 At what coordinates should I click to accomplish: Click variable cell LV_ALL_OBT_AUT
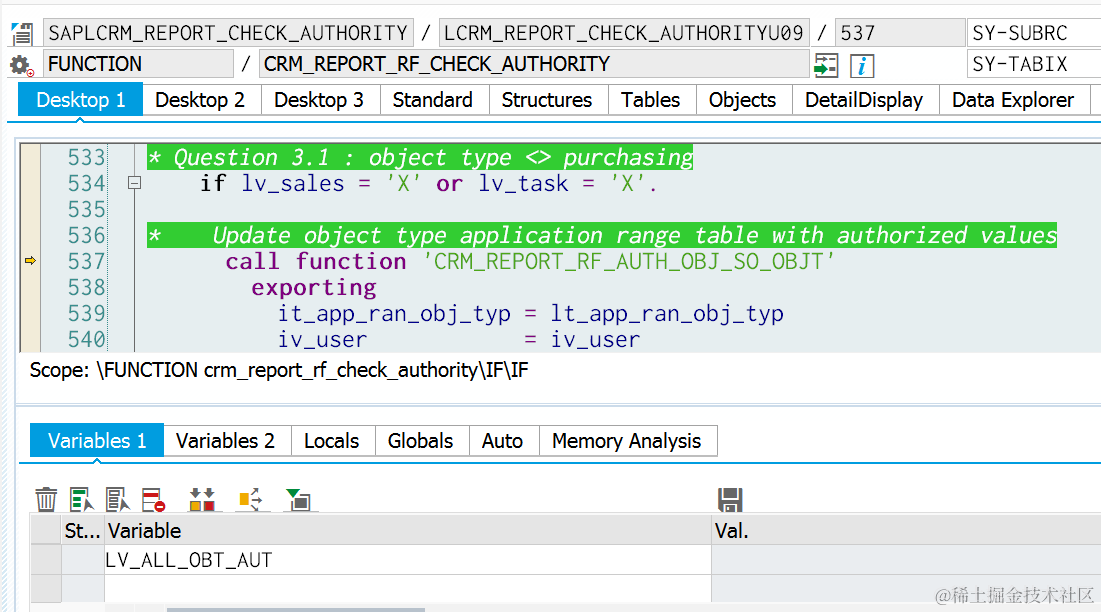pos(407,560)
